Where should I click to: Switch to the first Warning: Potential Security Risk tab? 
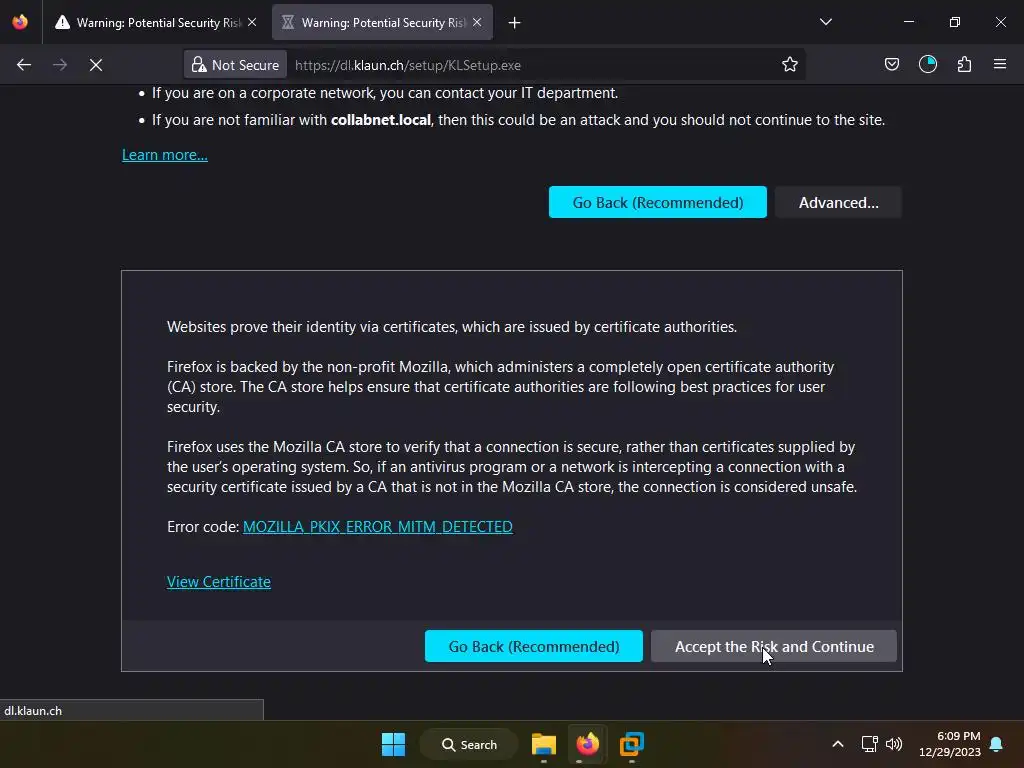[157, 23]
